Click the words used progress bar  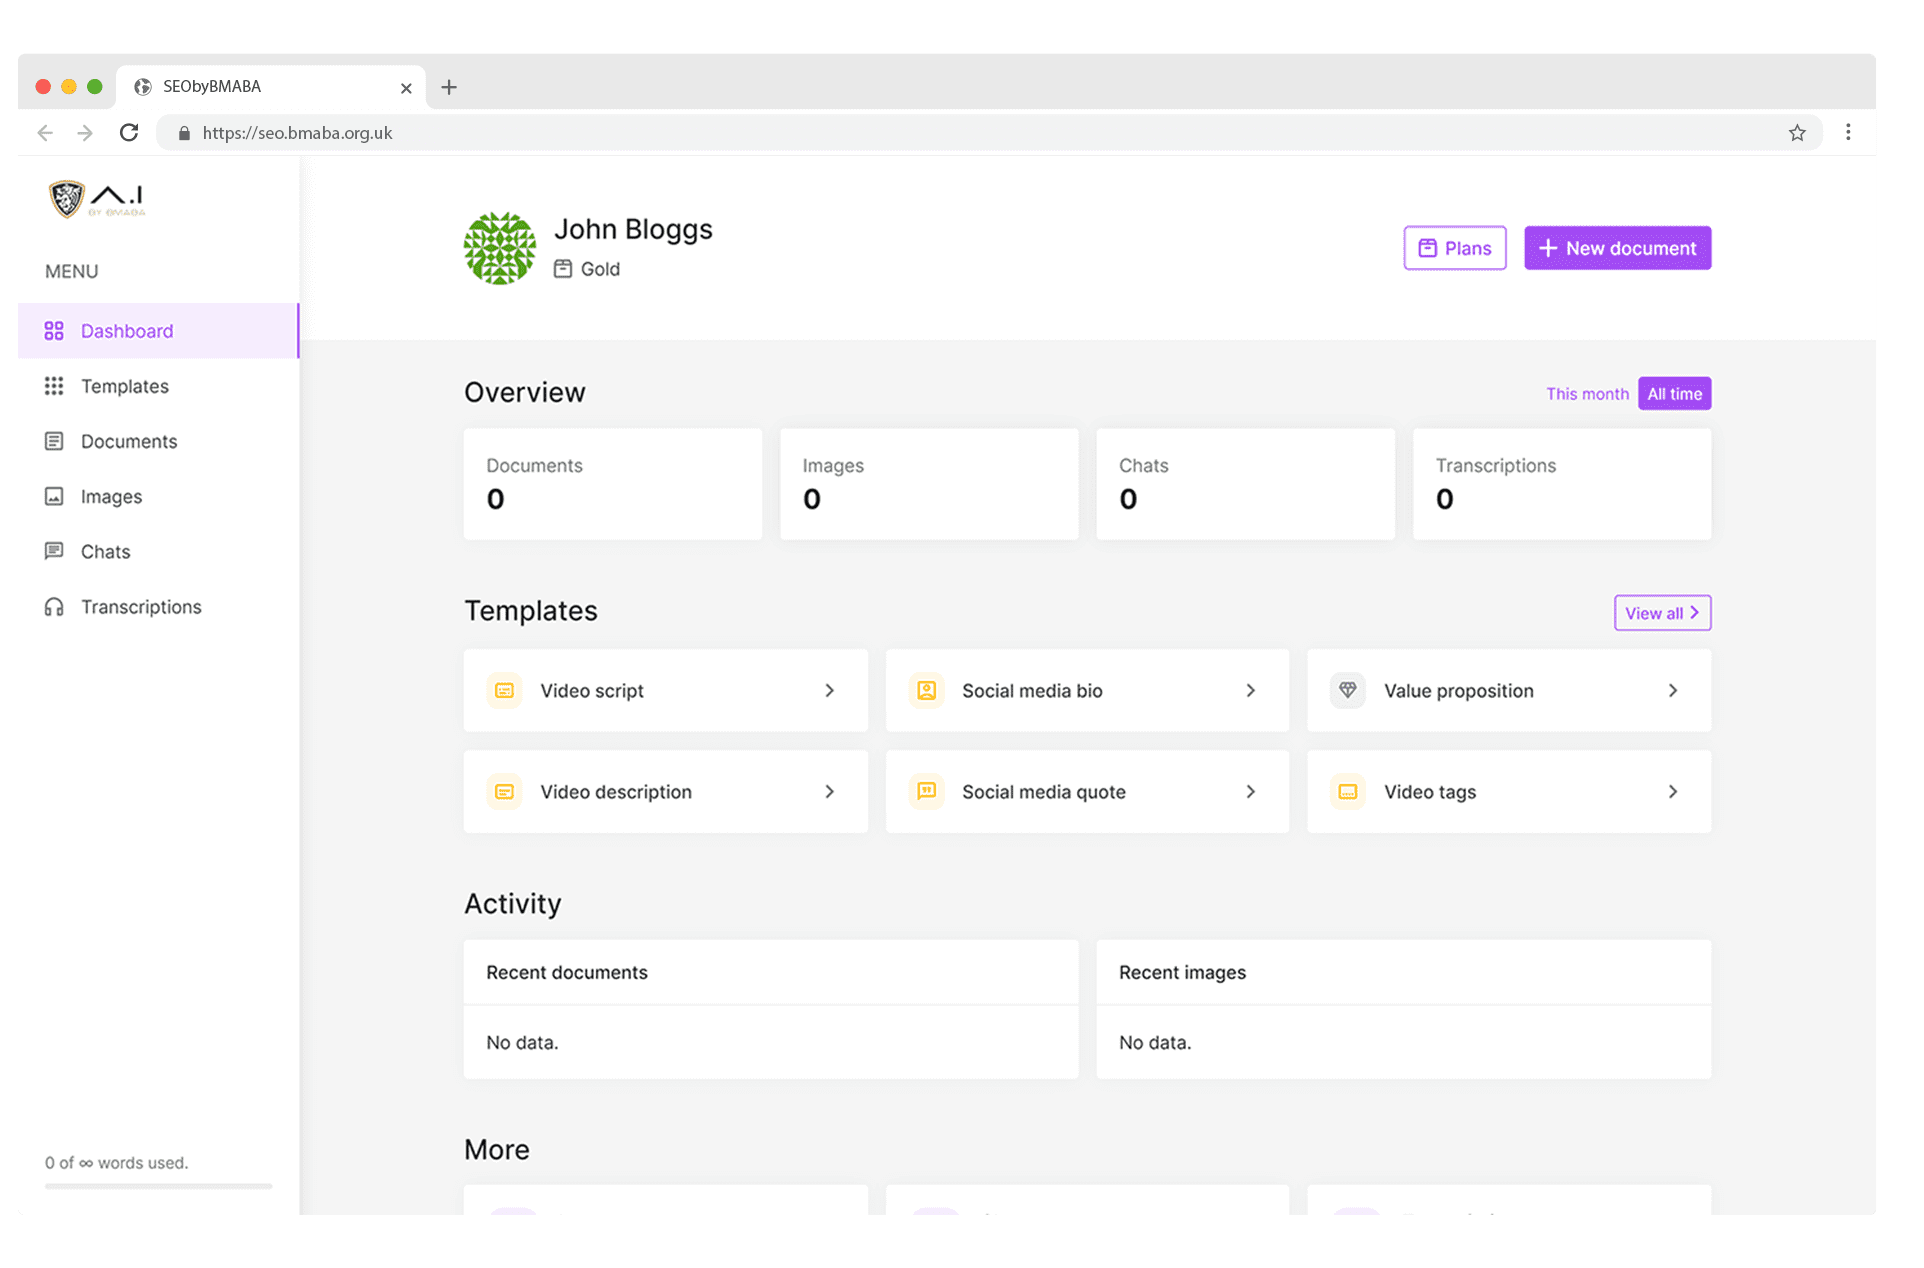coord(158,1186)
